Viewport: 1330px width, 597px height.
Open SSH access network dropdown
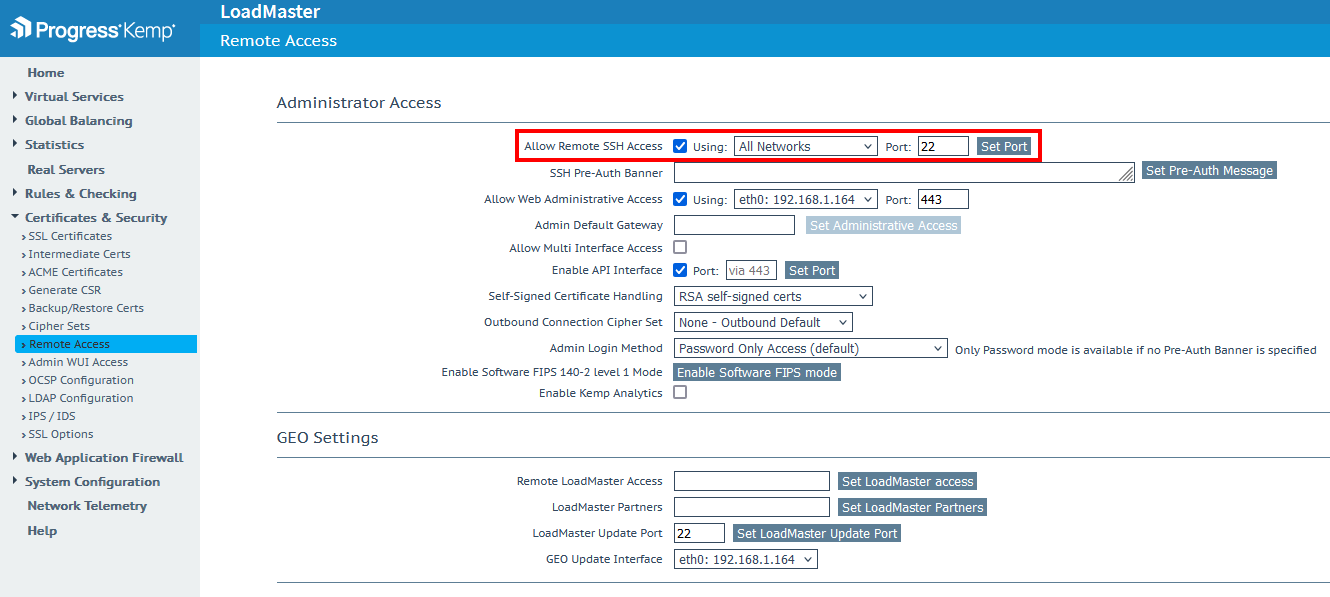click(805, 146)
